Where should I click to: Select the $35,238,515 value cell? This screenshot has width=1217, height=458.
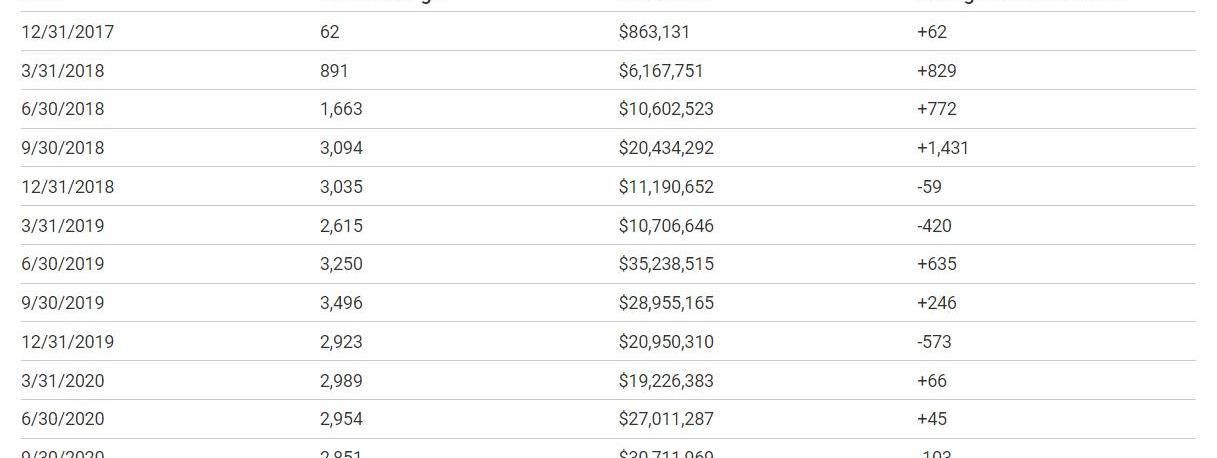click(x=666, y=264)
